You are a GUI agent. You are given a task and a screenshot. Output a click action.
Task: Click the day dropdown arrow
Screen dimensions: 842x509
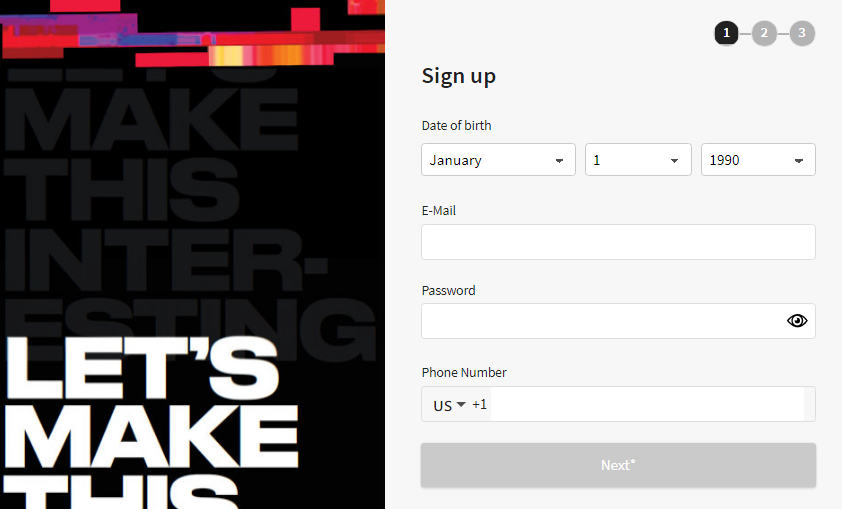pos(674,161)
